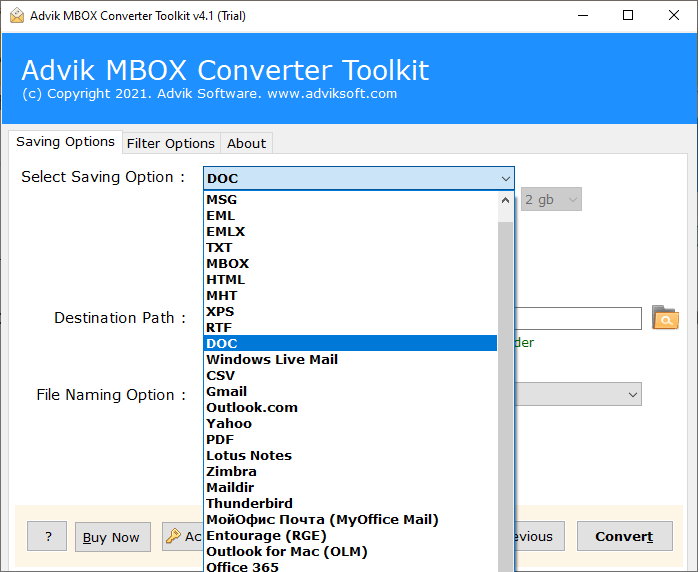Select MHT format entry
The image size is (700, 572).
(x=350, y=296)
